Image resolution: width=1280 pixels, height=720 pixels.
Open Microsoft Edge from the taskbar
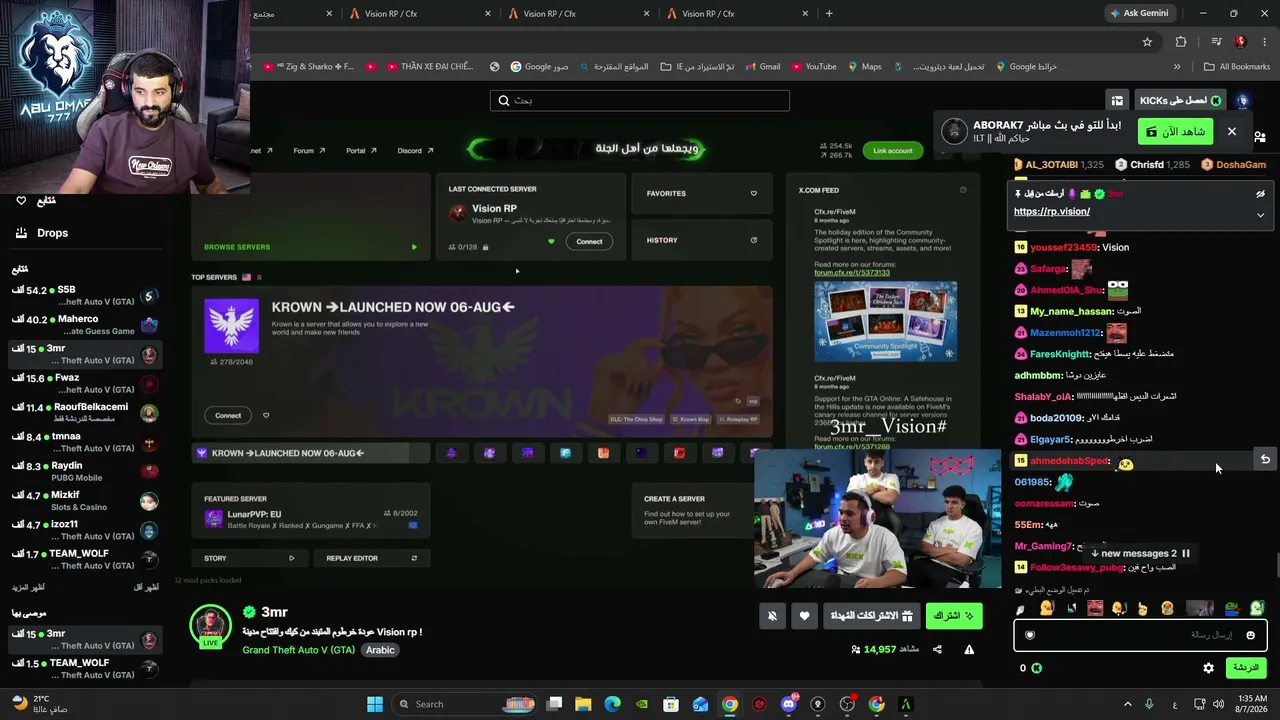click(x=612, y=704)
